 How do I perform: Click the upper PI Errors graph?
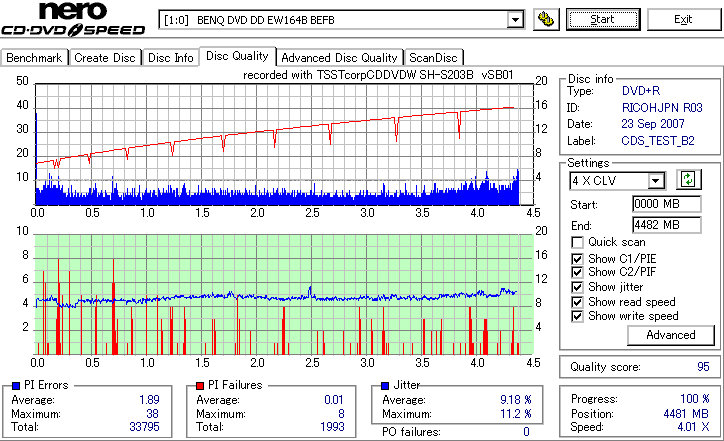pyautogui.click(x=284, y=145)
